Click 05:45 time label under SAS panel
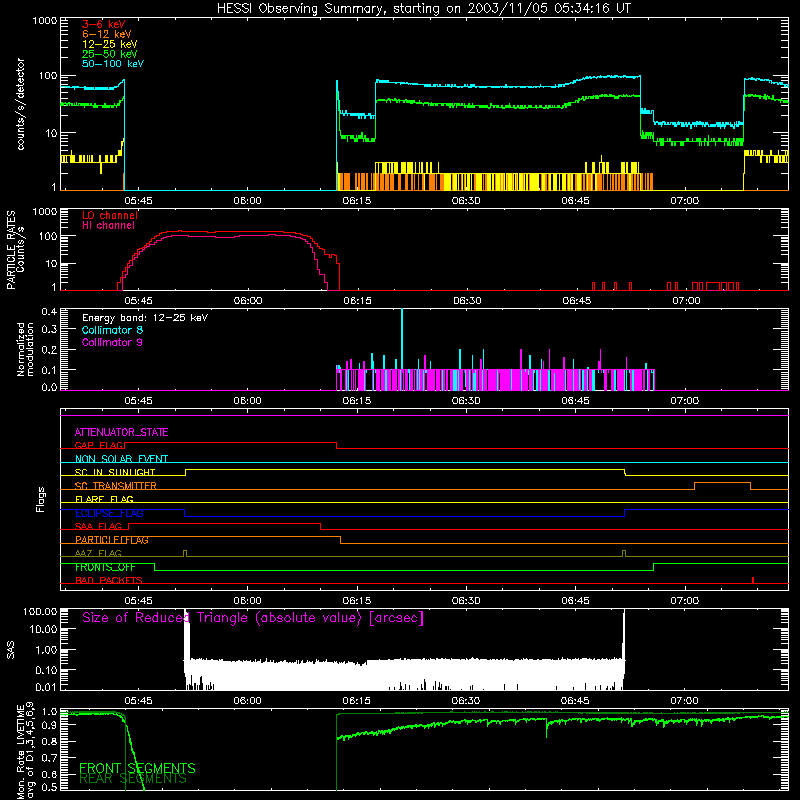 138,701
